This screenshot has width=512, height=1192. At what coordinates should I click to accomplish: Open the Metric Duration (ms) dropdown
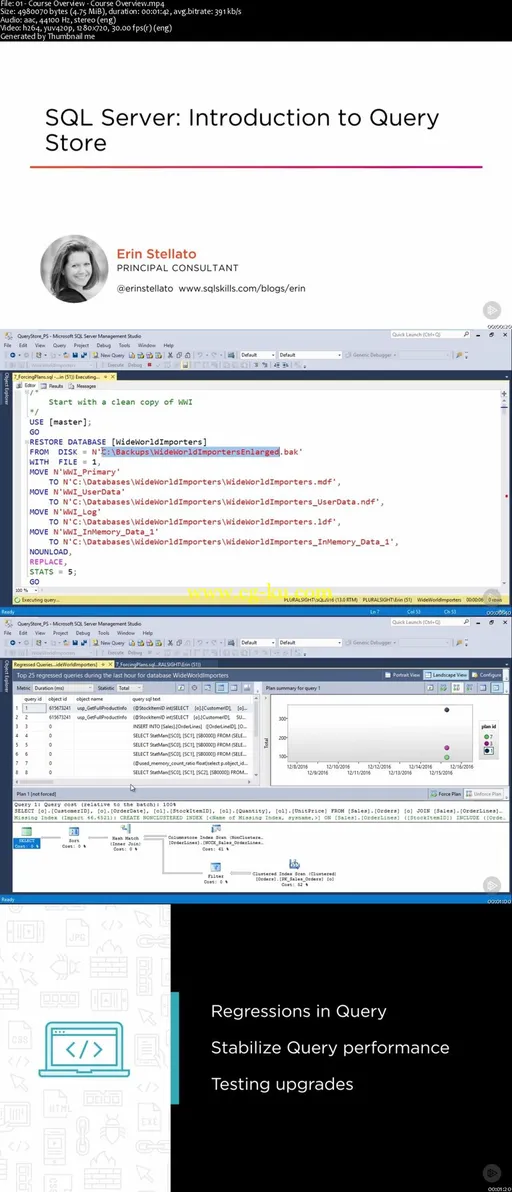62,688
